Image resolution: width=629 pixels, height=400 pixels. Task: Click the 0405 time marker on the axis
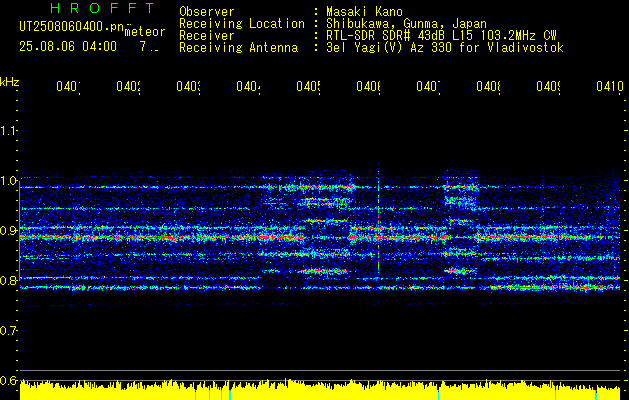[308, 86]
